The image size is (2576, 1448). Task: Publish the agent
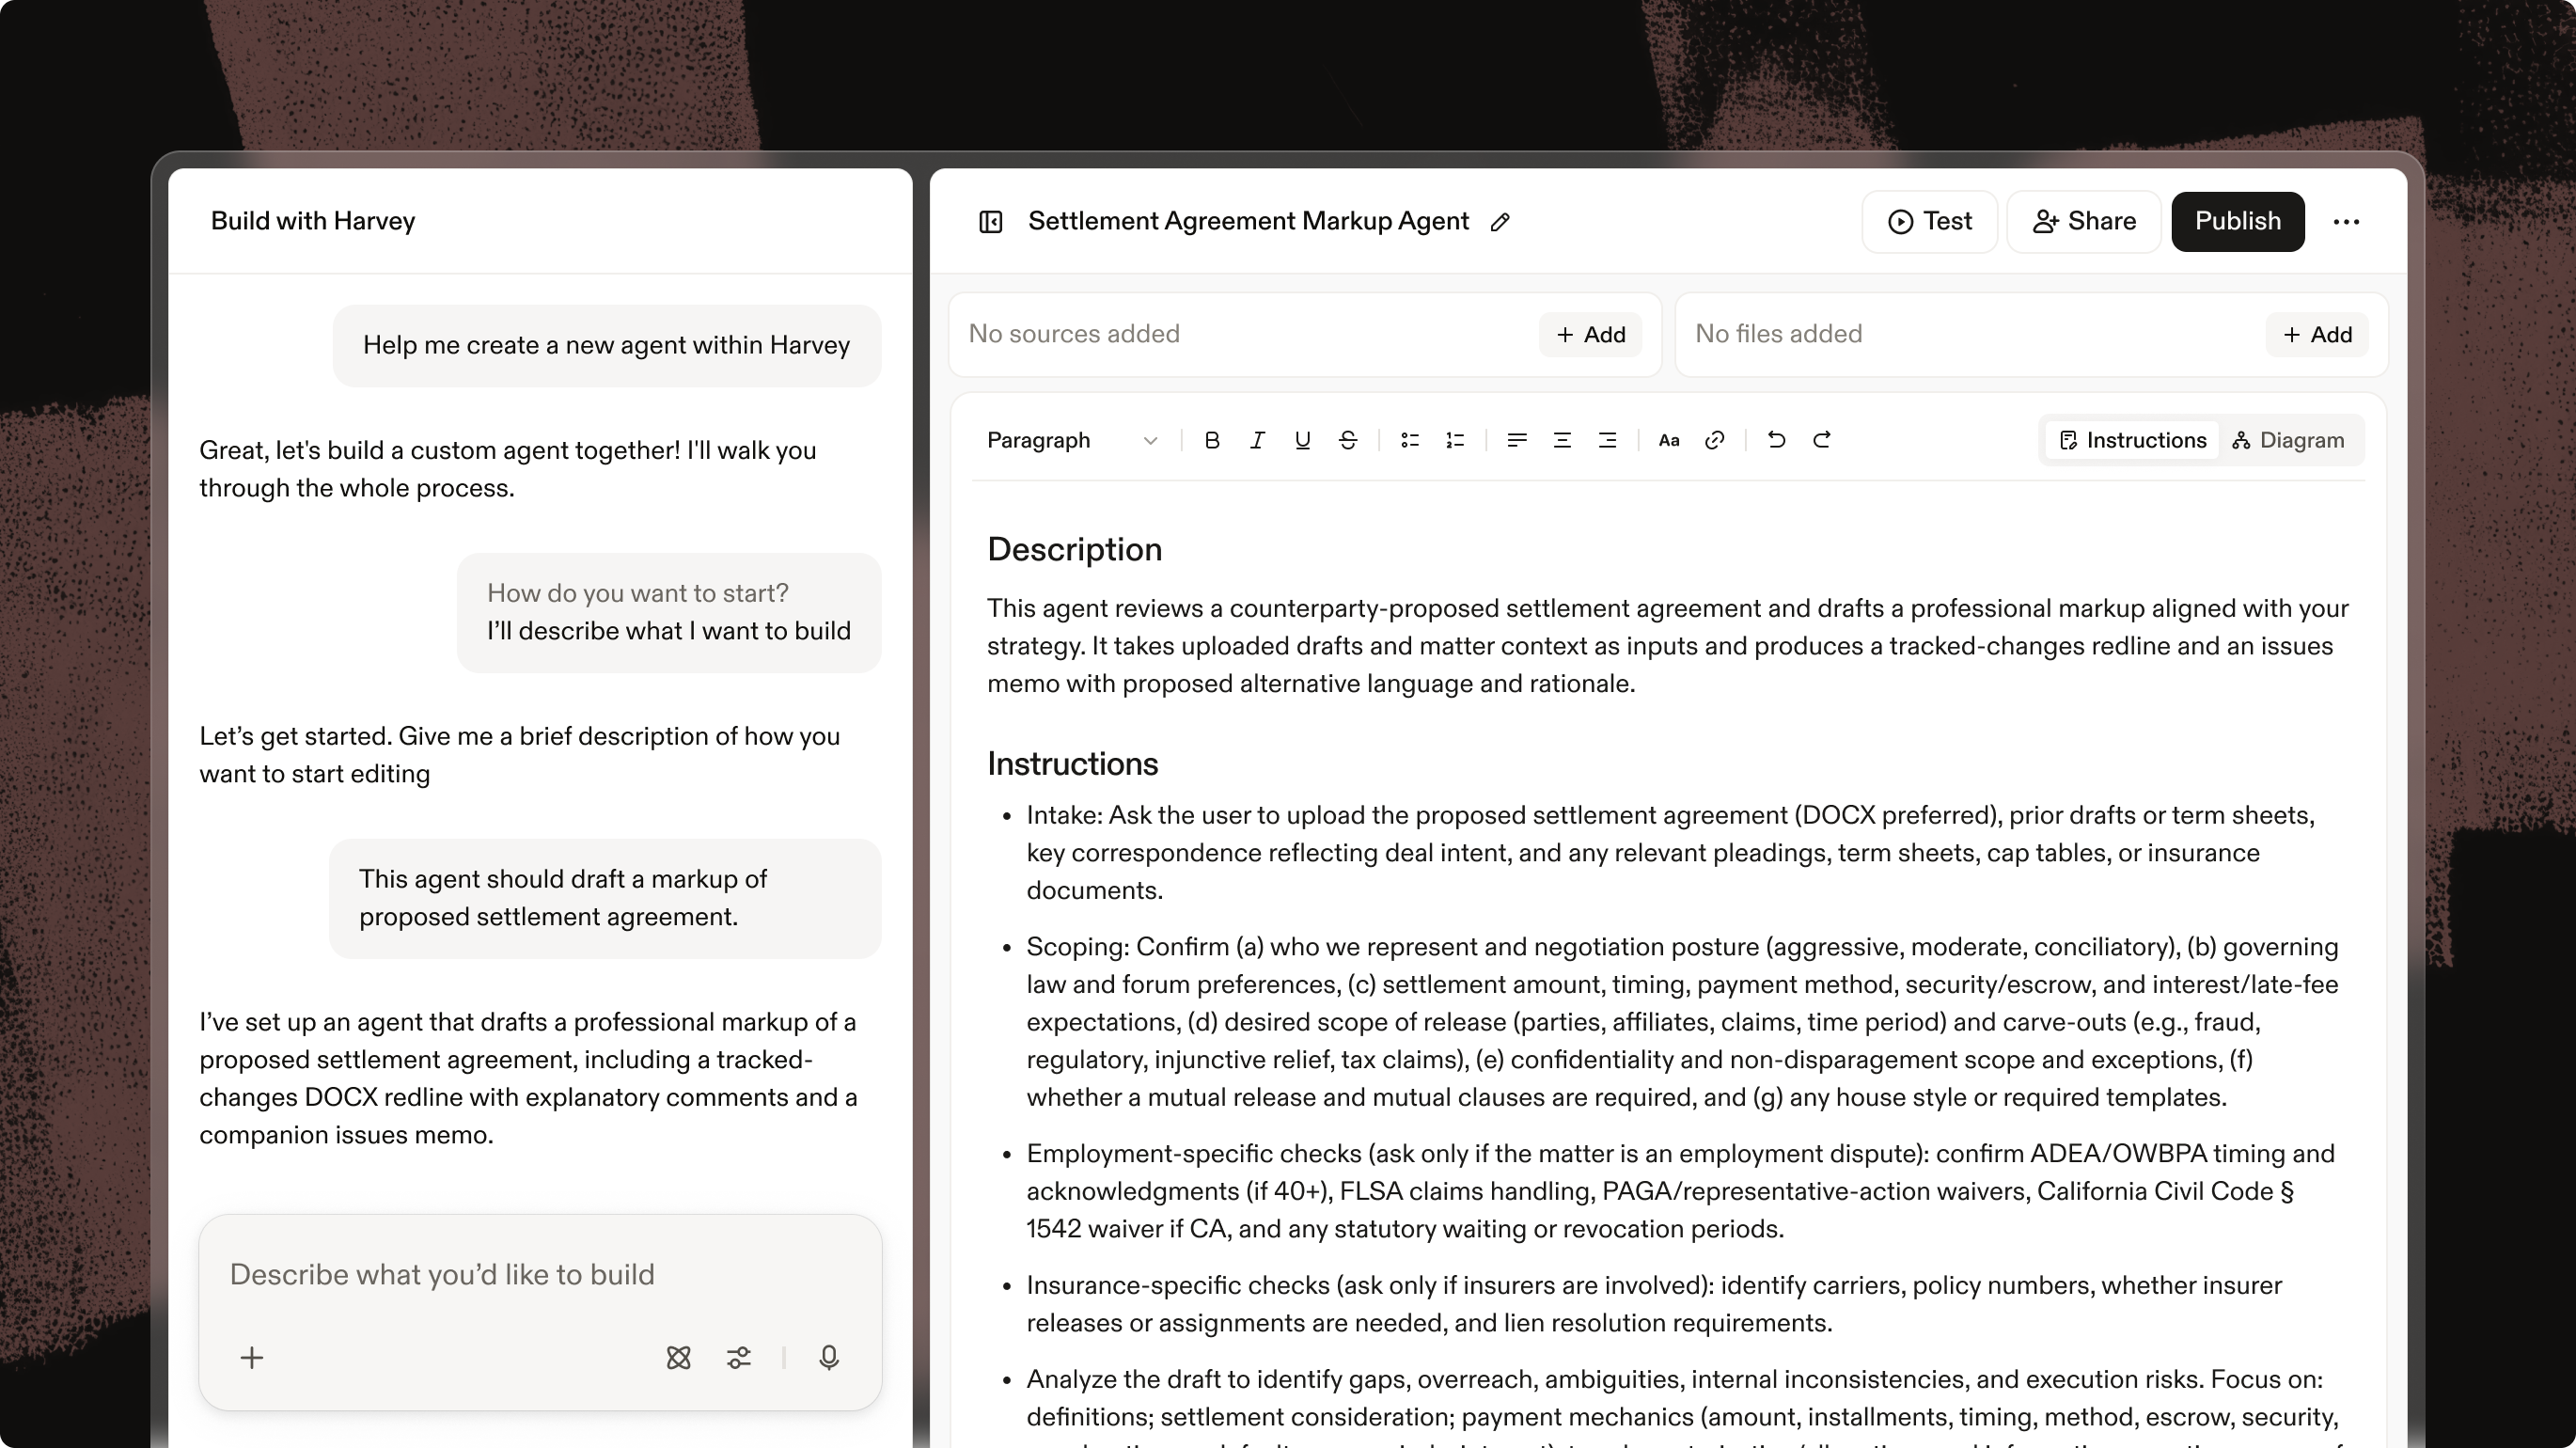(2238, 221)
